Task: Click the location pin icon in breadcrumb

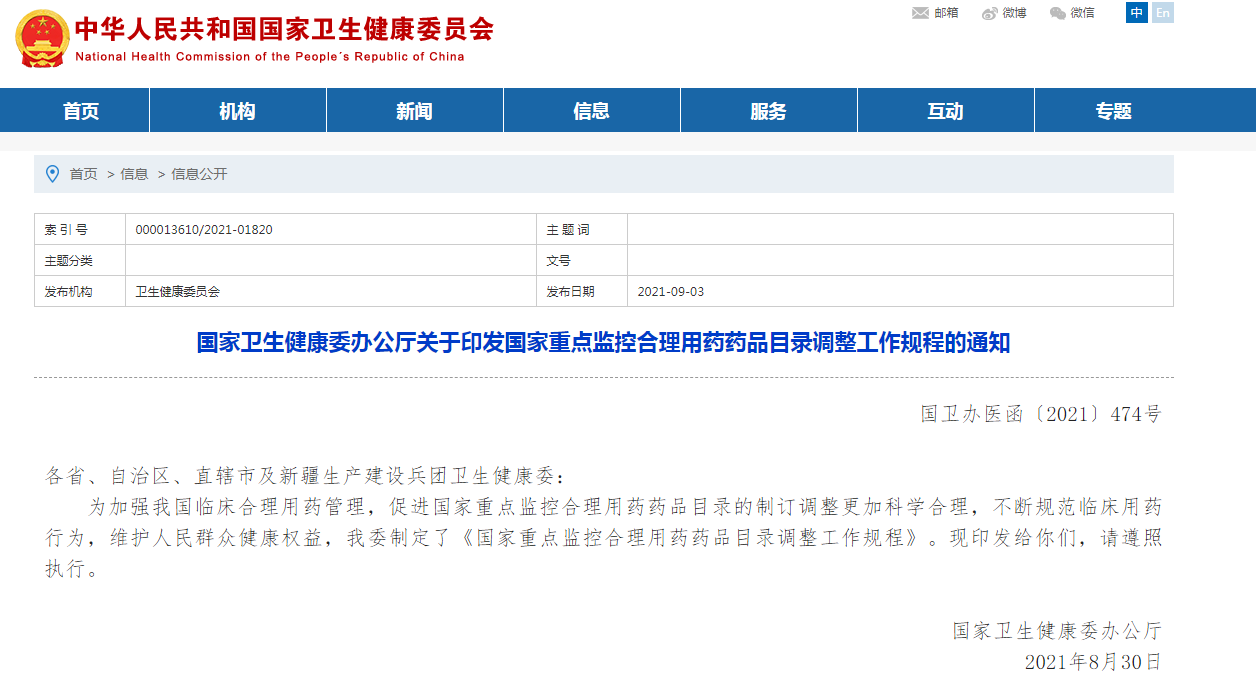Action: point(53,174)
